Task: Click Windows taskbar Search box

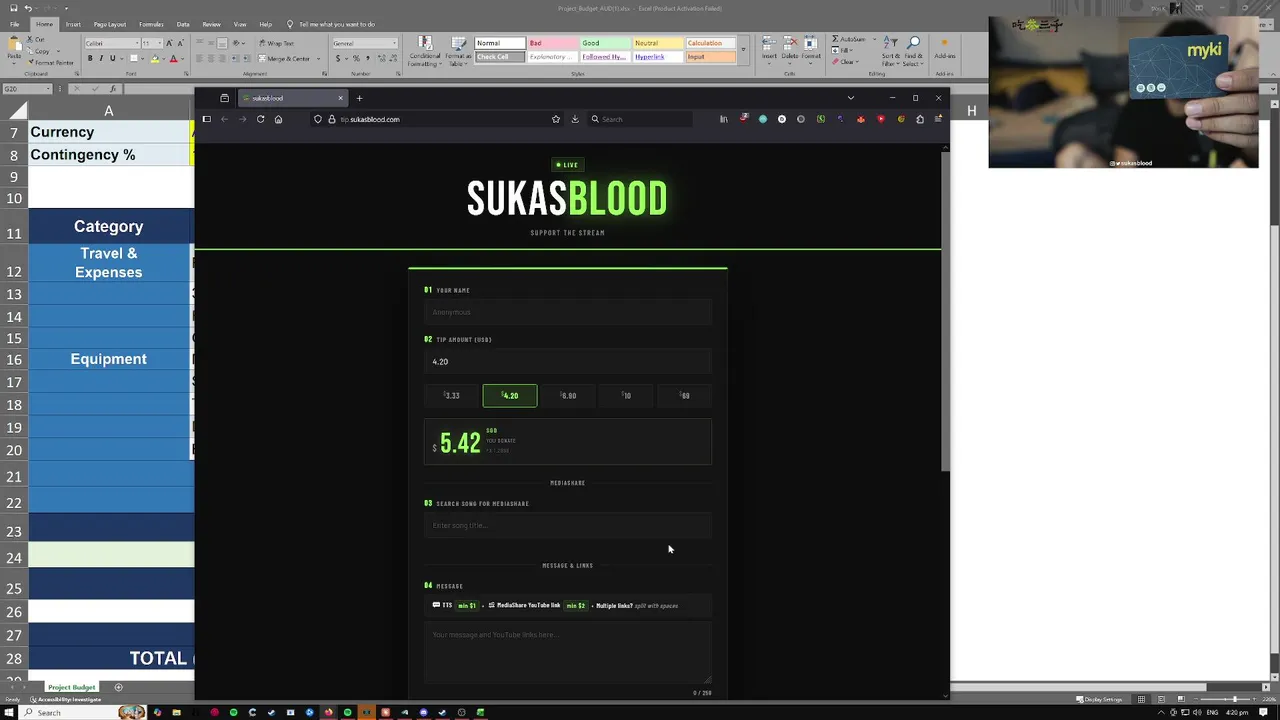Action: tap(83, 712)
